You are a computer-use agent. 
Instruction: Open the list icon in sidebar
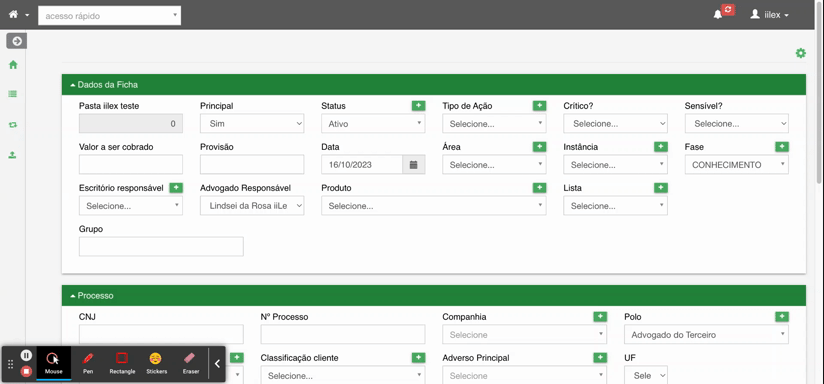point(13,94)
